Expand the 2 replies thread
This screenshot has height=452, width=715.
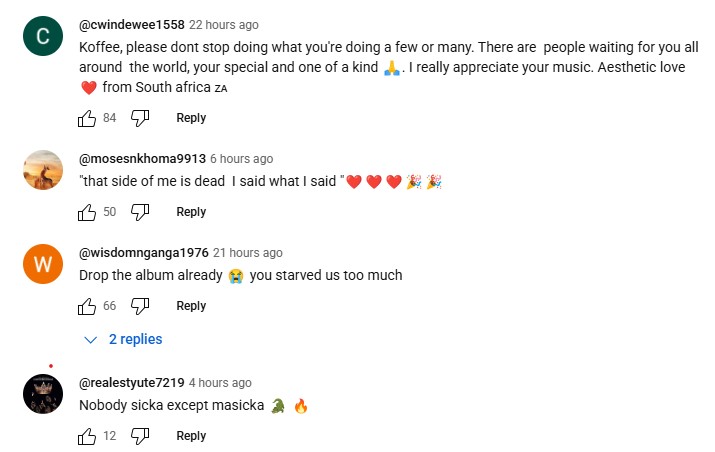coord(124,340)
